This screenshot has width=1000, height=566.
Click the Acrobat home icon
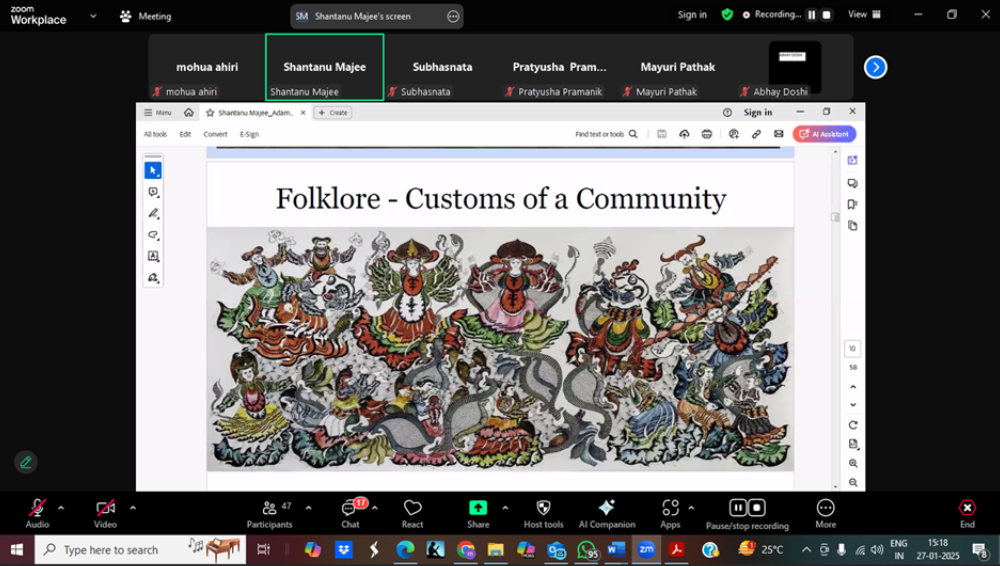(x=189, y=112)
